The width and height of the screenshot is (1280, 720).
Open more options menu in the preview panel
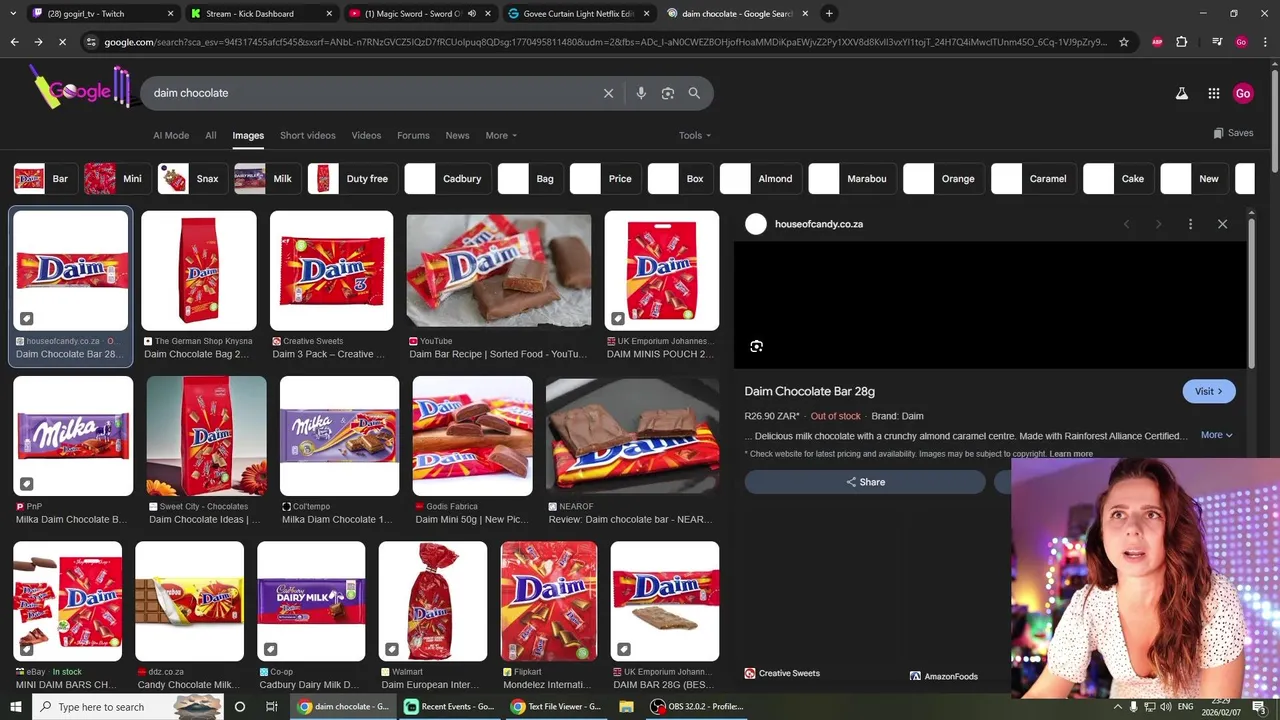(x=1190, y=224)
